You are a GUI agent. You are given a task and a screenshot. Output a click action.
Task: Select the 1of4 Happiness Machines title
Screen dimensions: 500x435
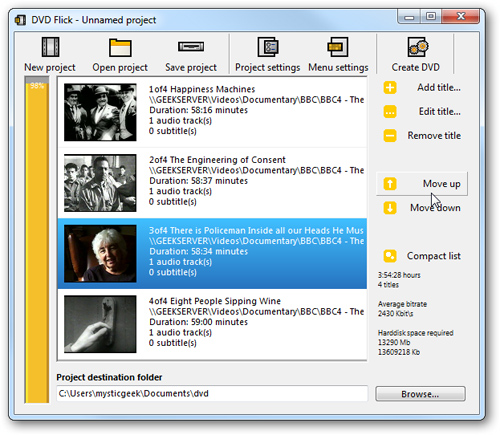212,112
